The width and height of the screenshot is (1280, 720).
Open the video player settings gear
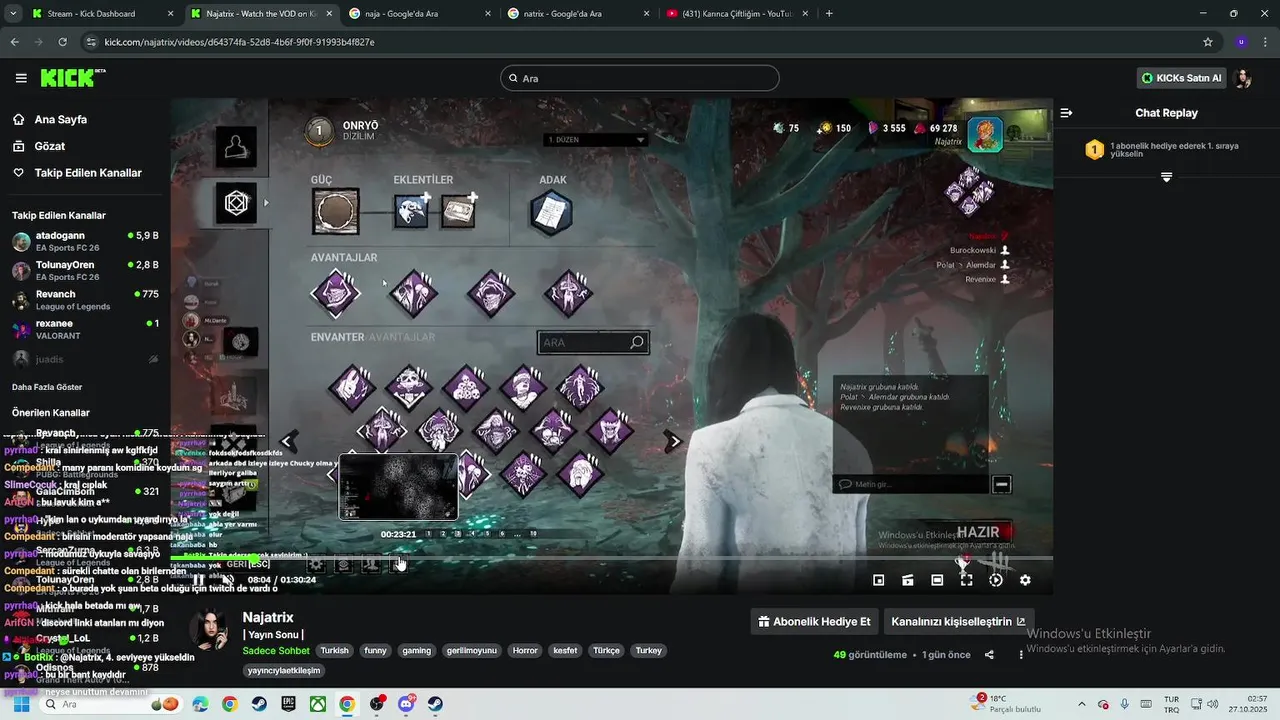(x=1025, y=580)
